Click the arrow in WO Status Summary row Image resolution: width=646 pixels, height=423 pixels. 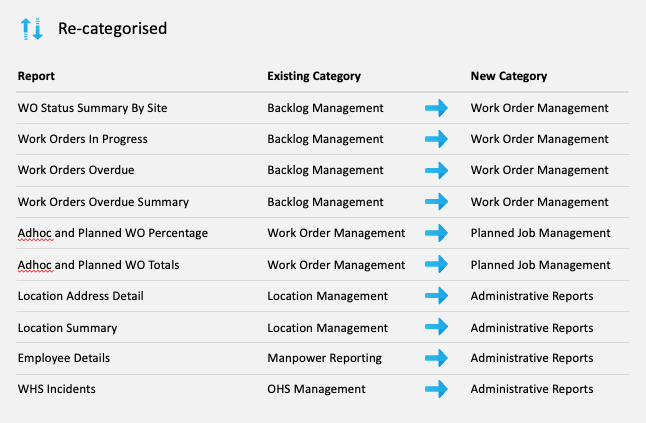click(436, 108)
